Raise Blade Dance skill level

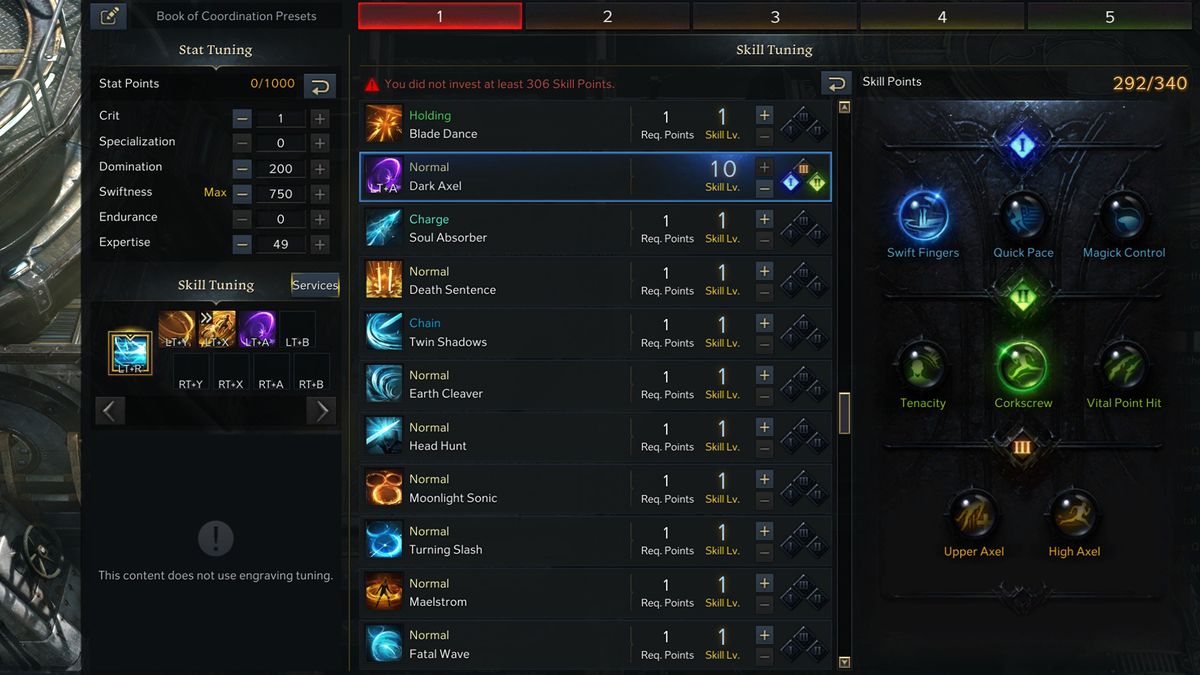tap(764, 115)
